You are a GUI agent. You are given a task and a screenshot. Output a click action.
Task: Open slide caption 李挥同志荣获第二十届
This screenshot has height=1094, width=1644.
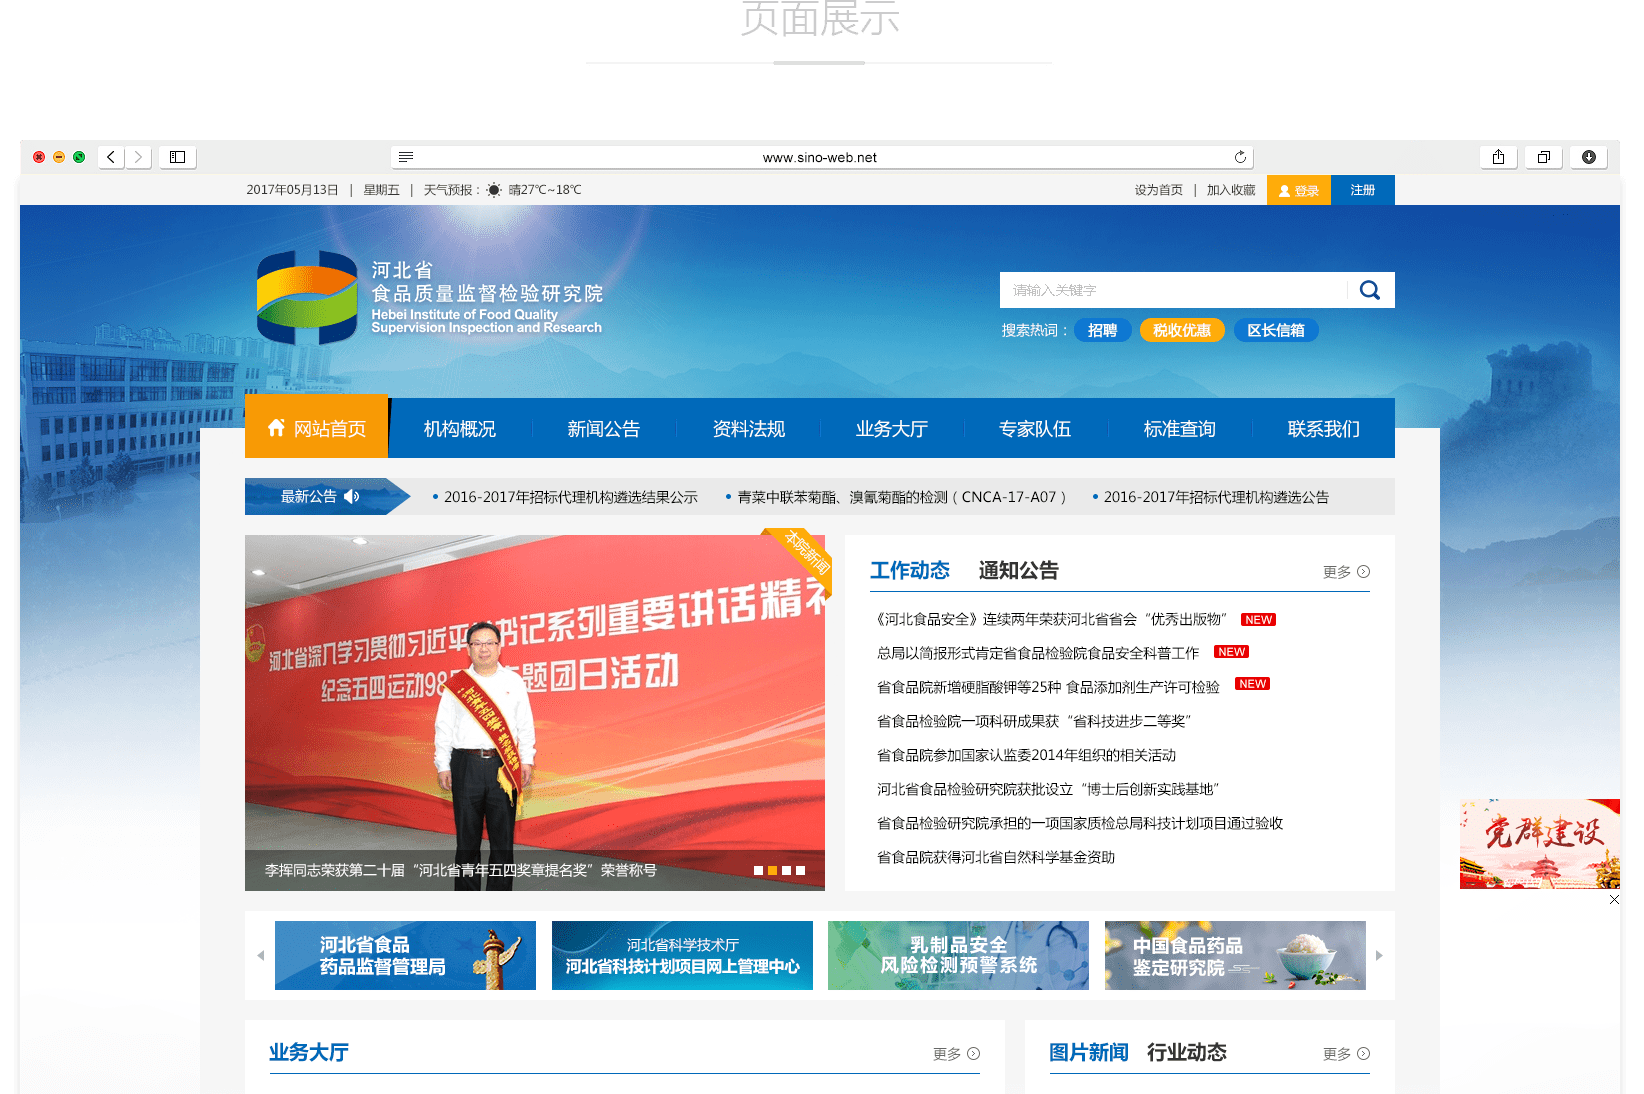461,871
